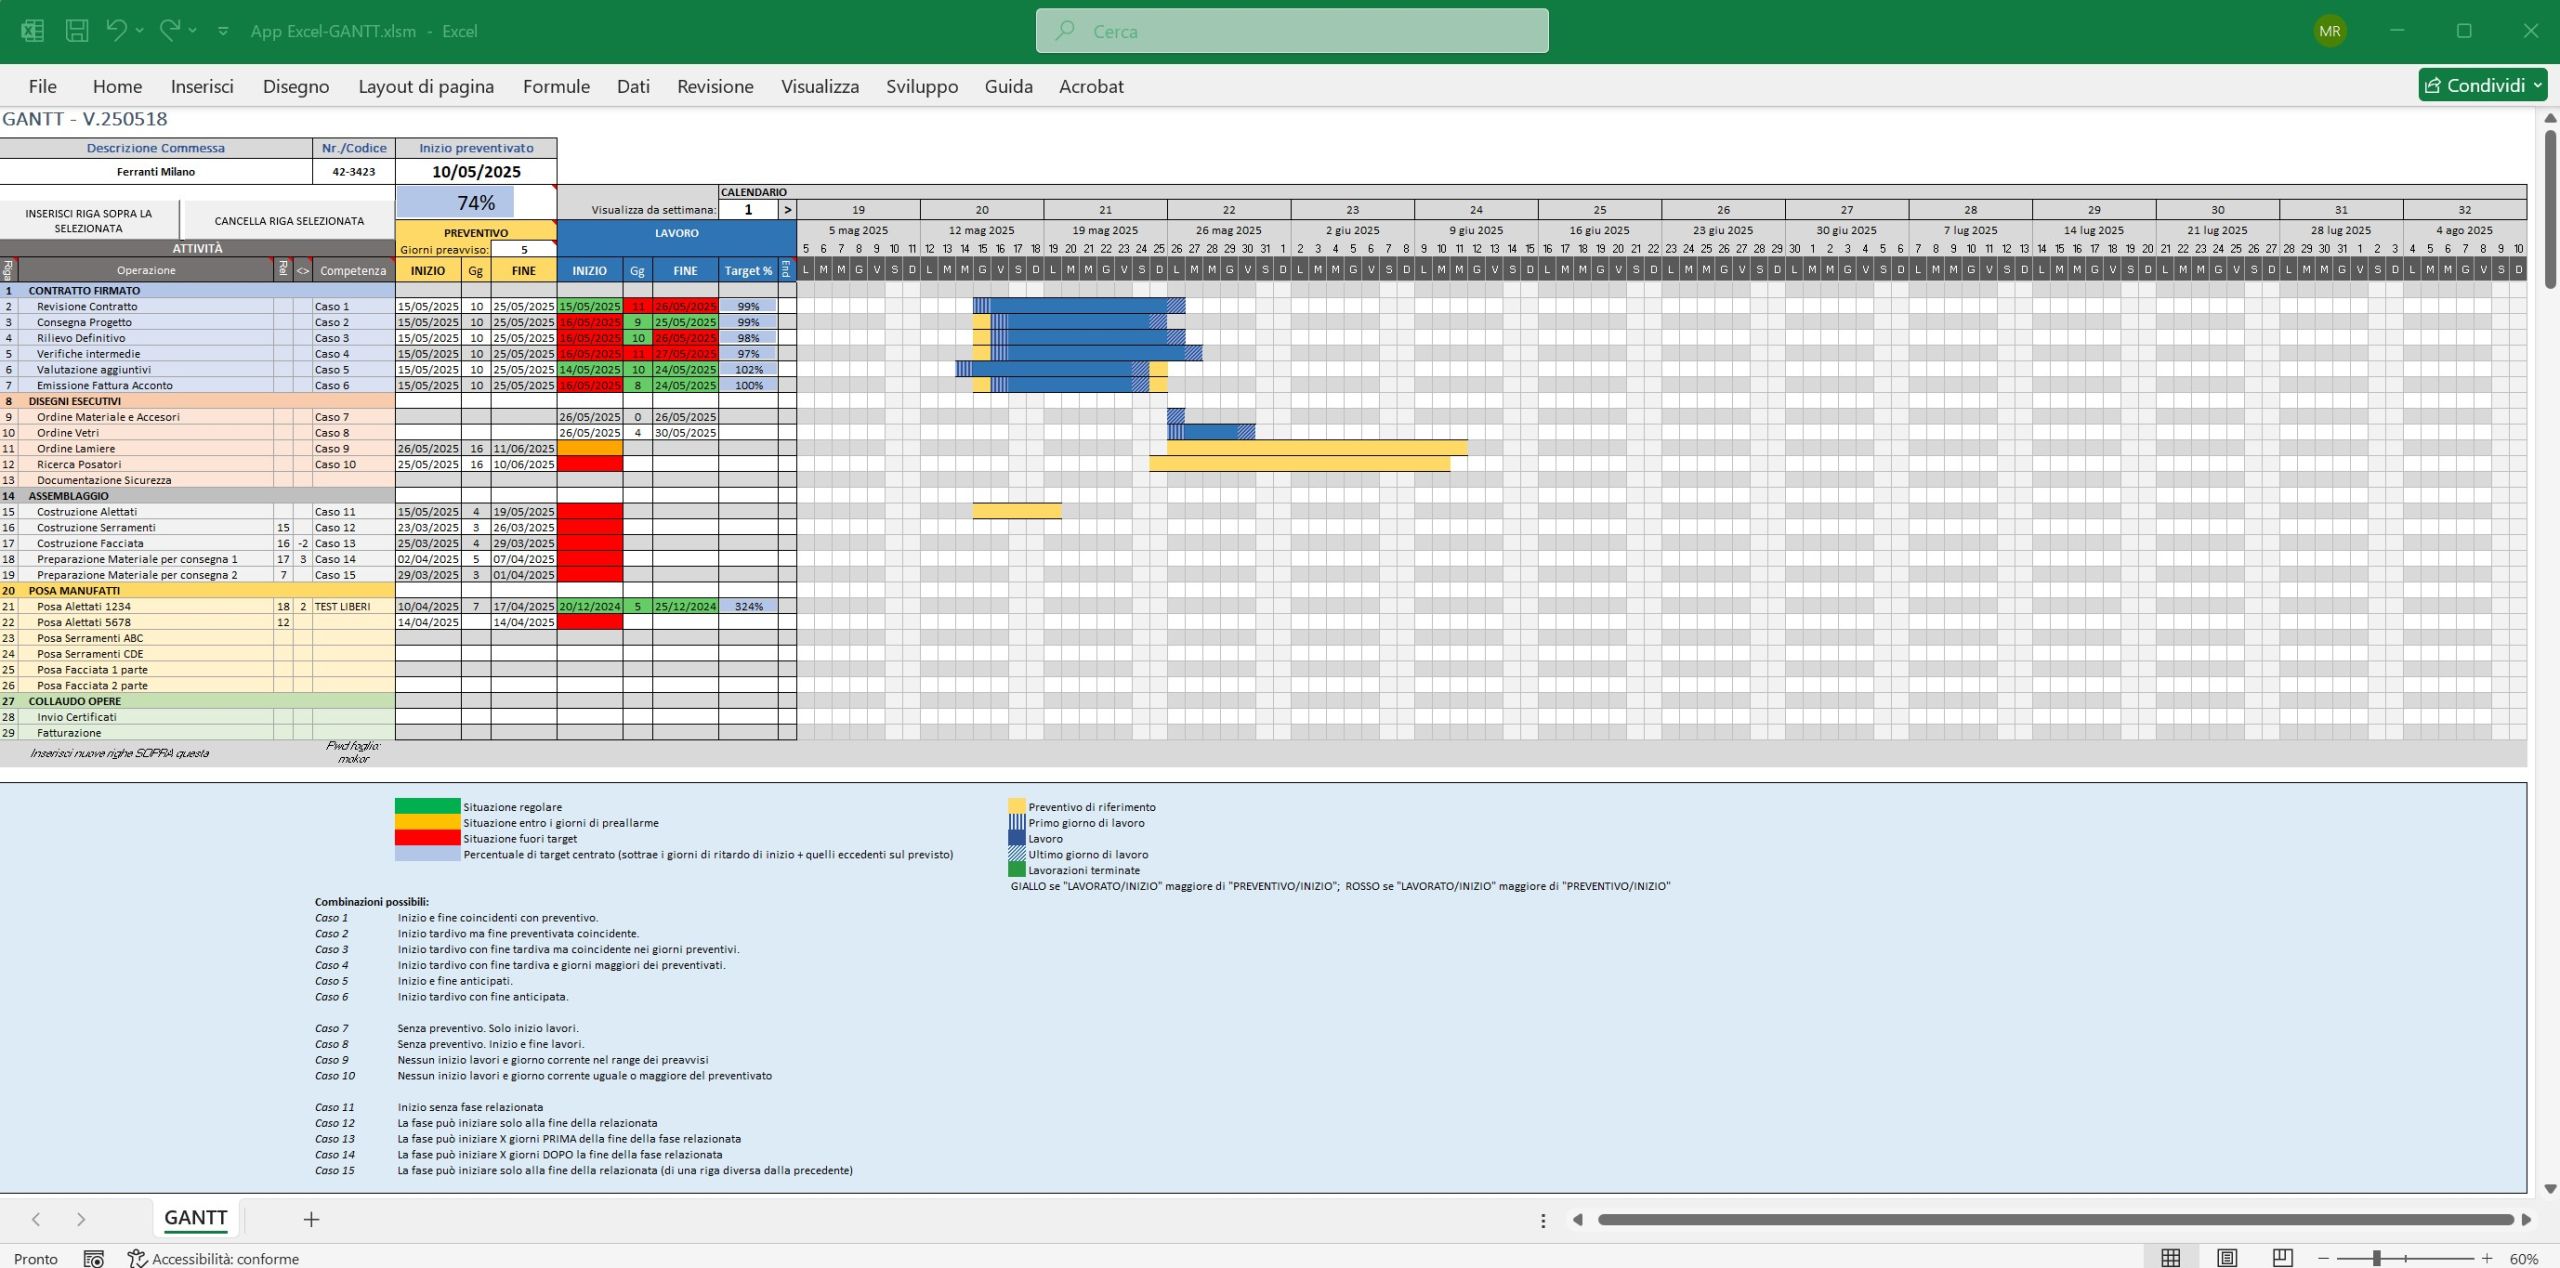Image resolution: width=2560 pixels, height=1268 pixels.
Task: Select the Ferranti Milano commessa cell
Action: [156, 172]
